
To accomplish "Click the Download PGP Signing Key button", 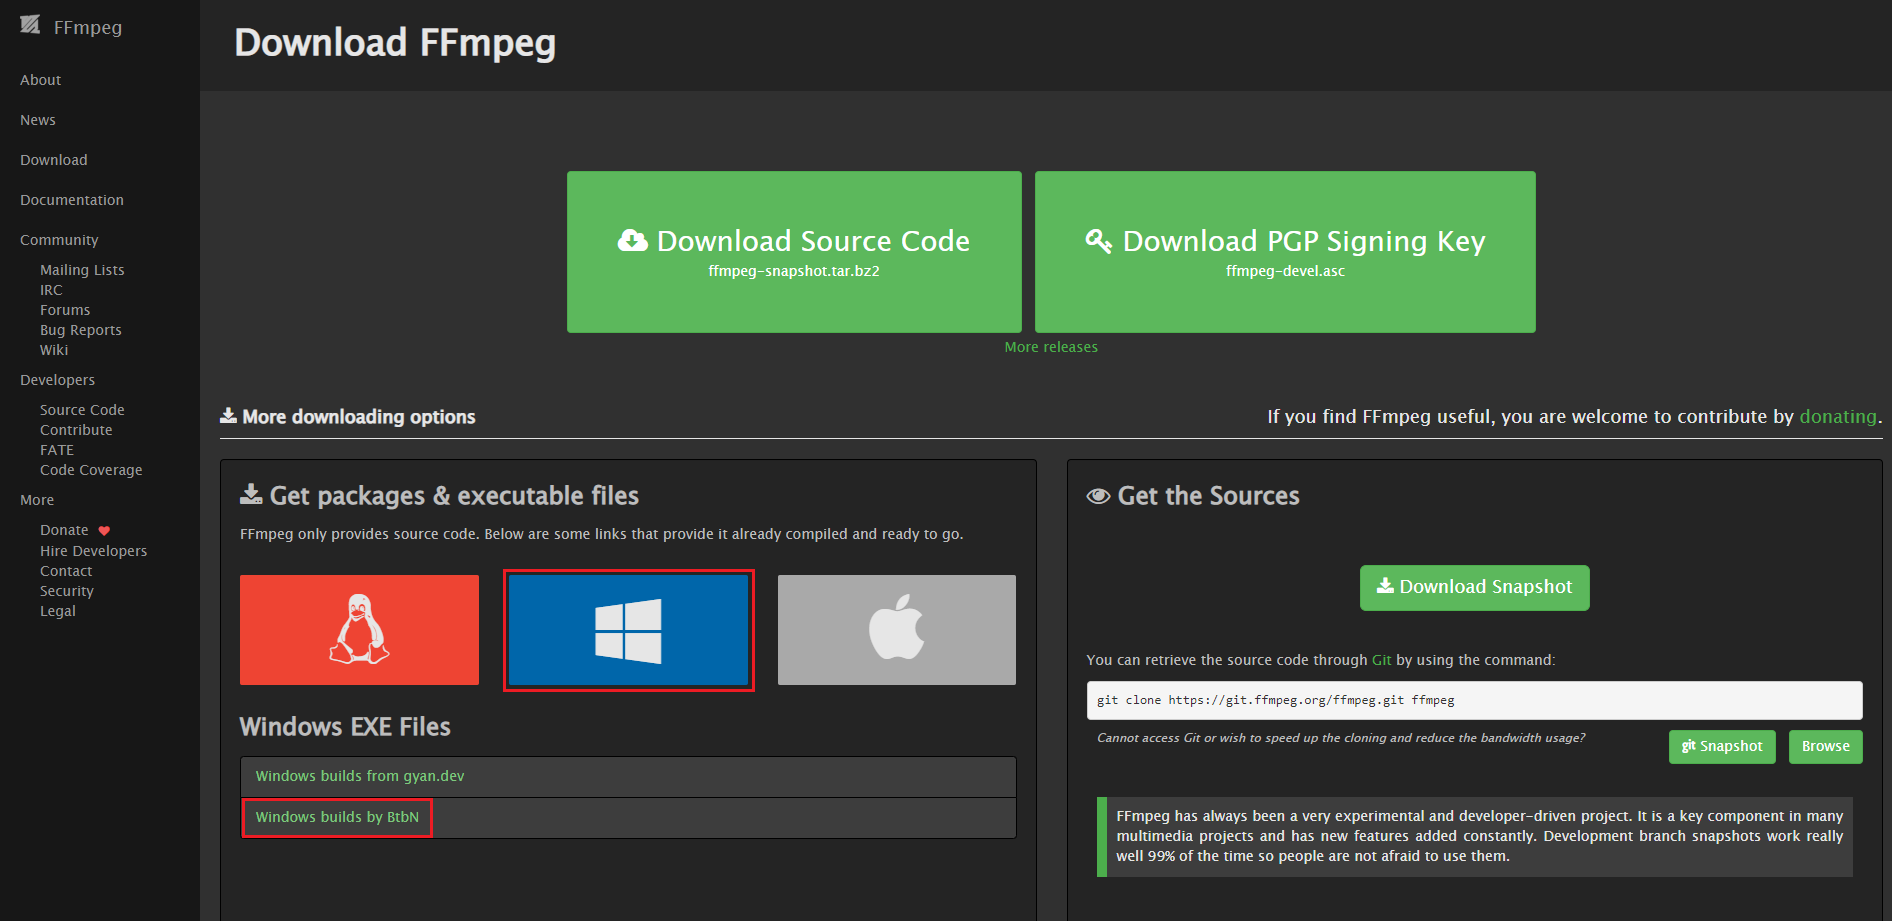I will [1285, 252].
